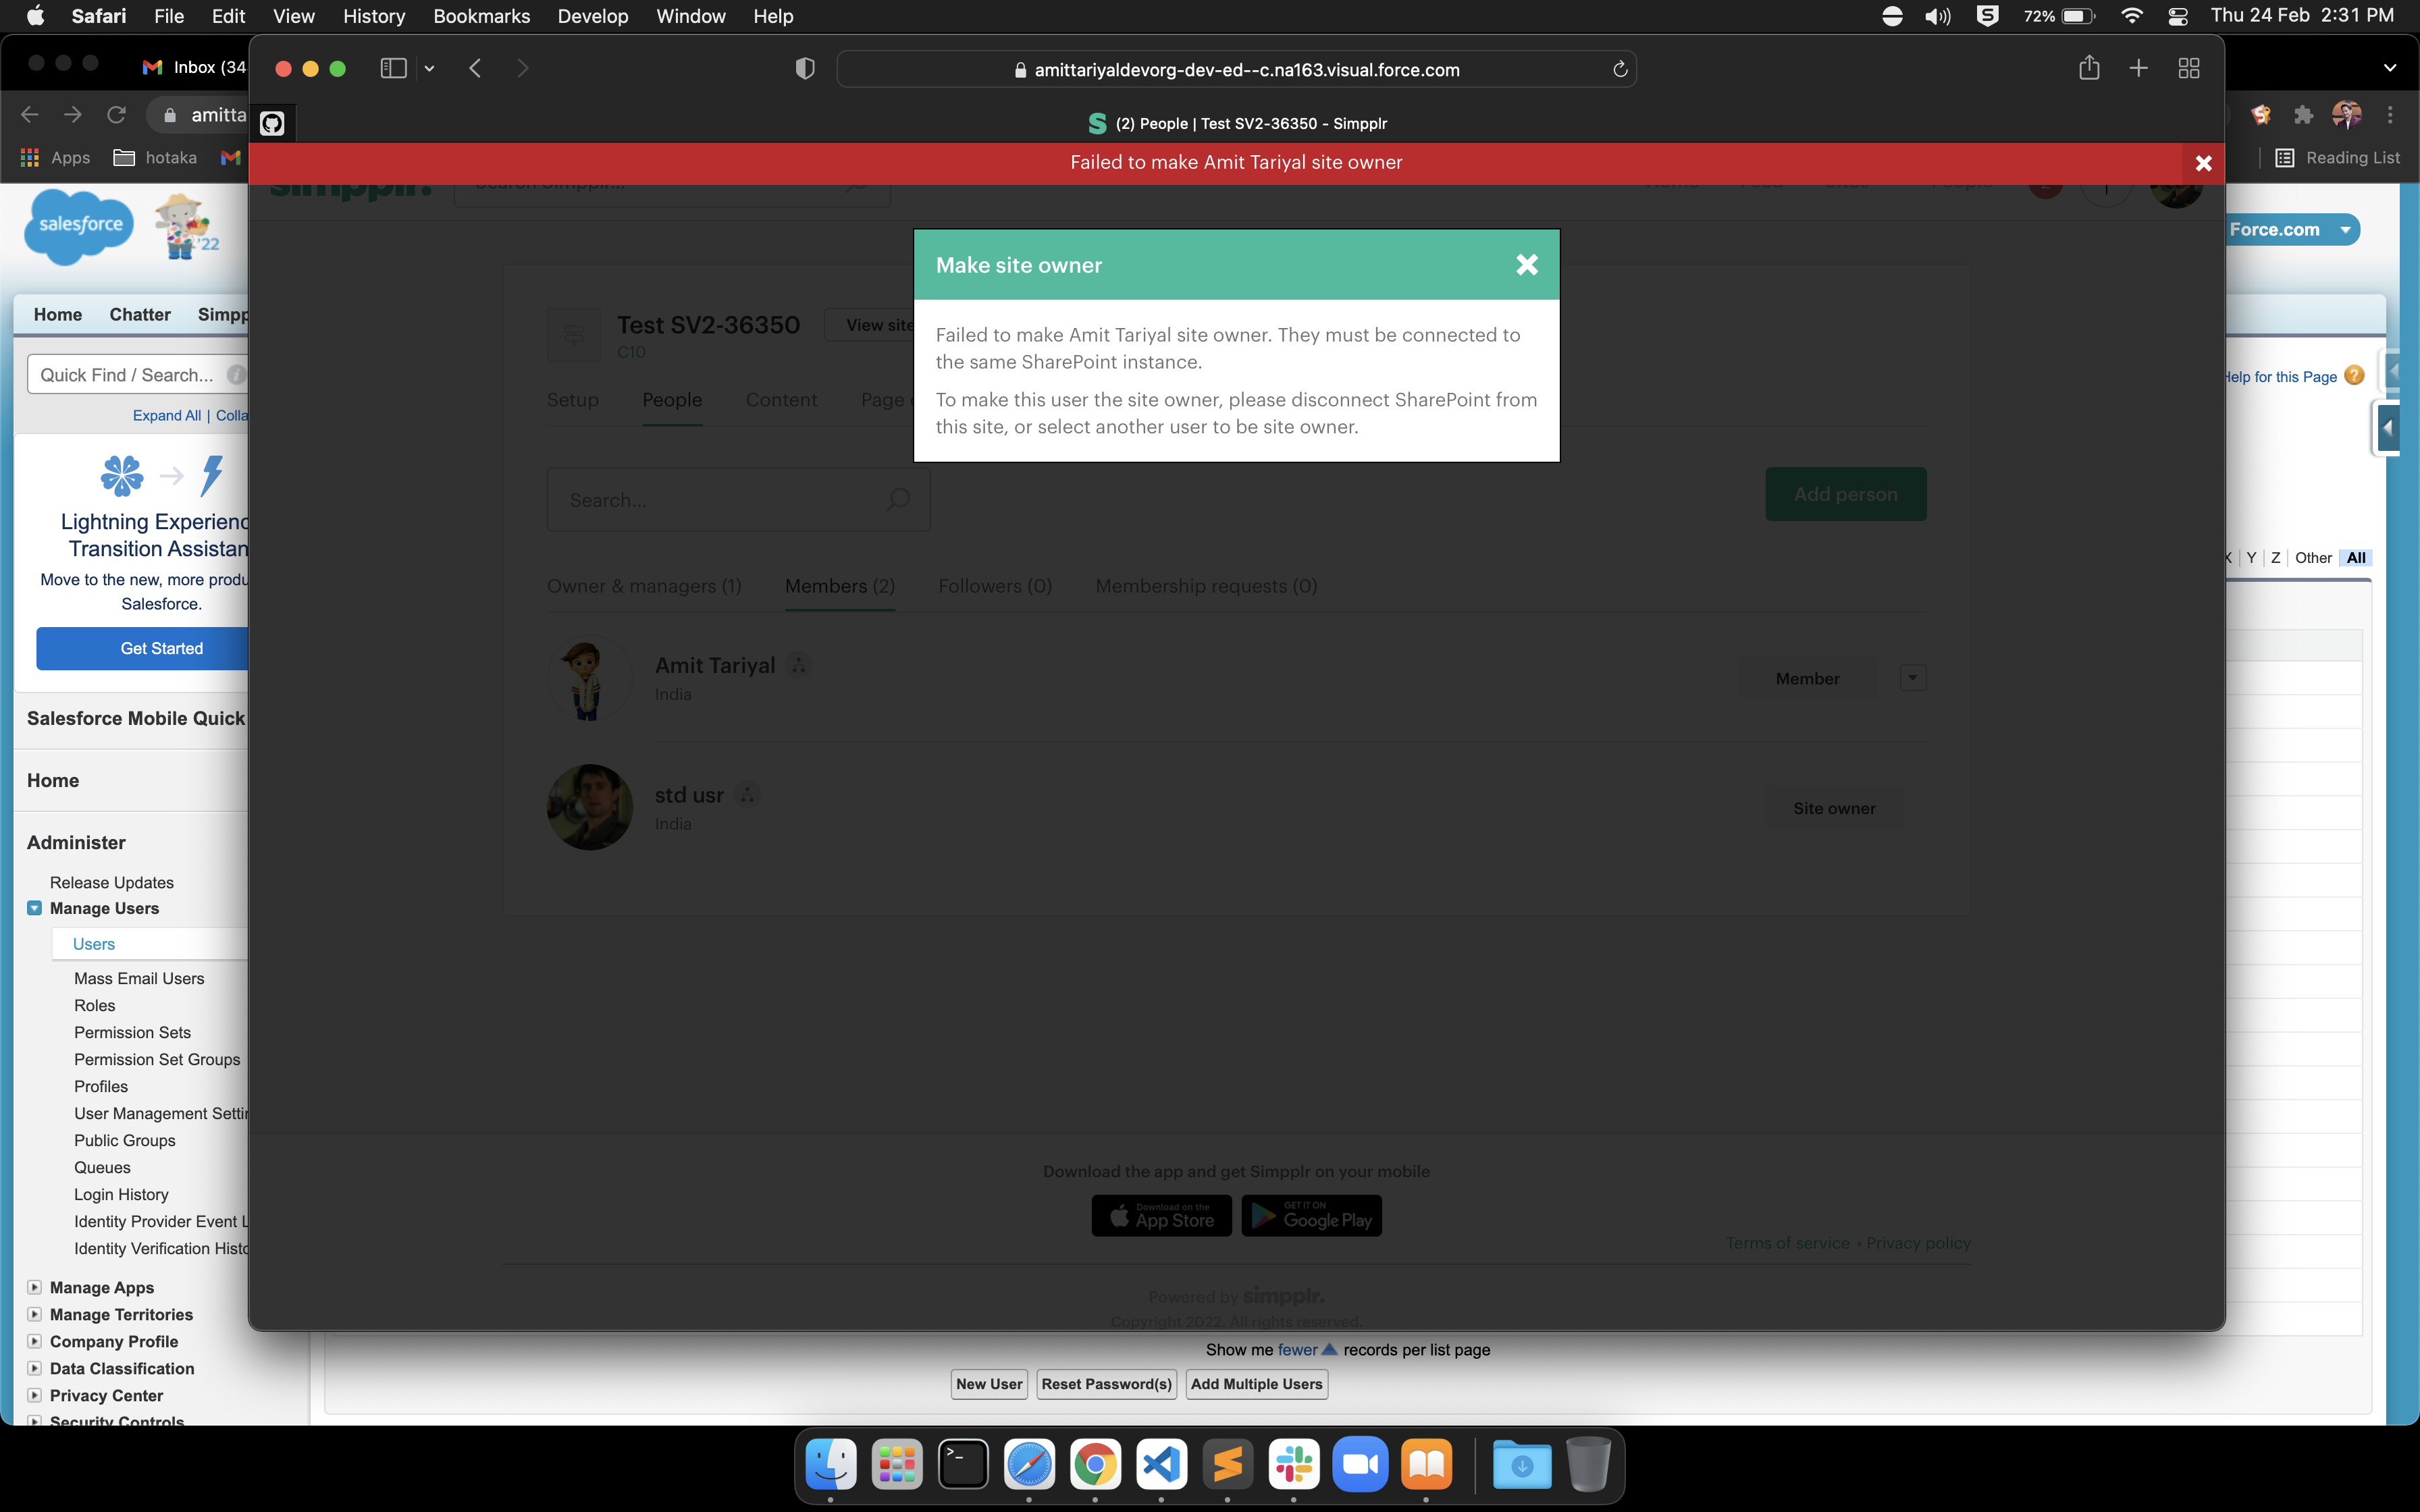Viewport: 2420px width, 1512px height.
Task: Open Slack from the Dock
Action: tap(1293, 1463)
